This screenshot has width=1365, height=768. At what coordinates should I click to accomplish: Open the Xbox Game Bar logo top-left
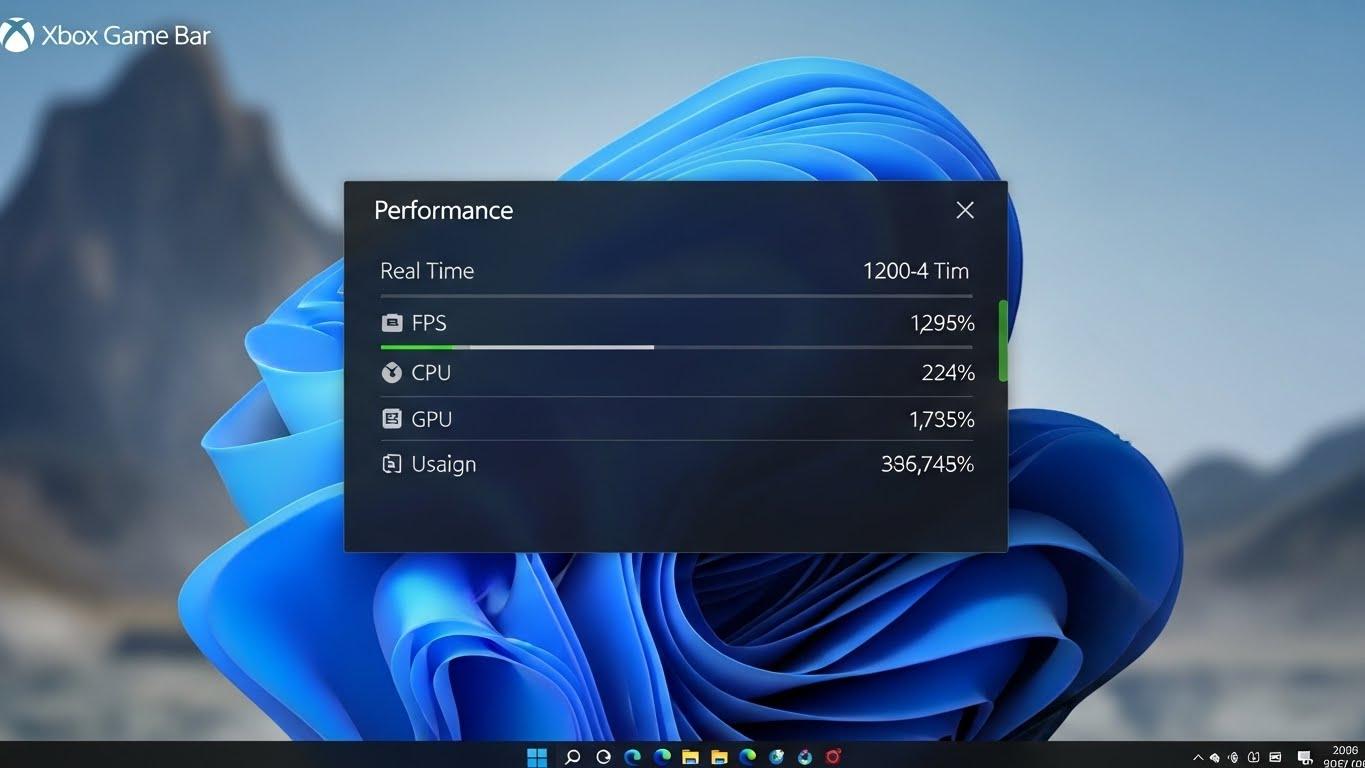click(x=16, y=34)
